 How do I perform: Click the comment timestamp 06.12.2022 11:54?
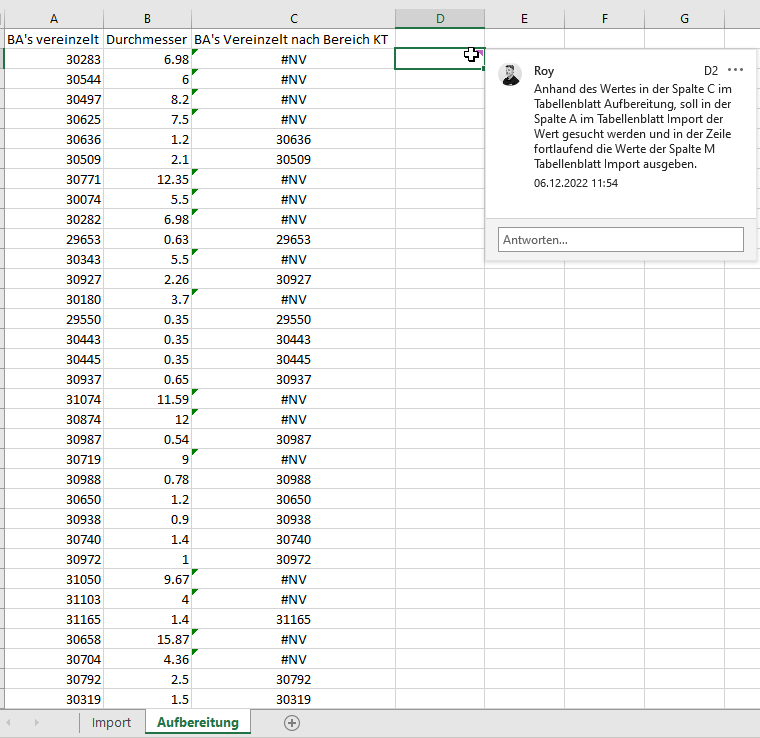tap(576, 184)
